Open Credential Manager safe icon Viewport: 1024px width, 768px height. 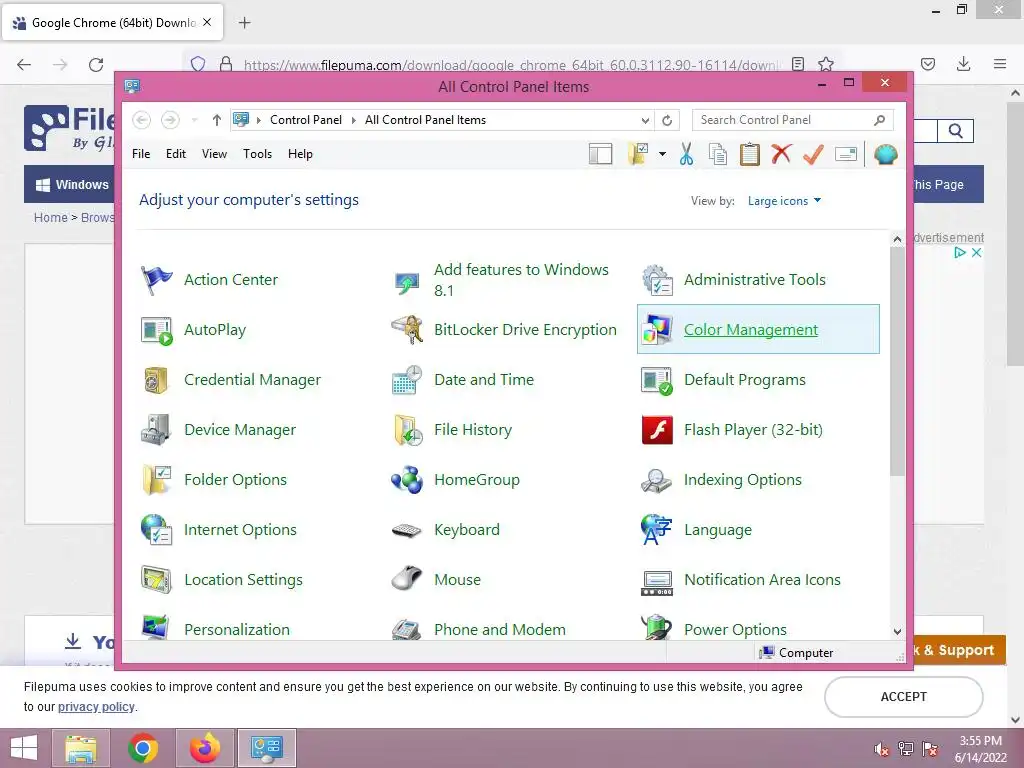(x=156, y=380)
